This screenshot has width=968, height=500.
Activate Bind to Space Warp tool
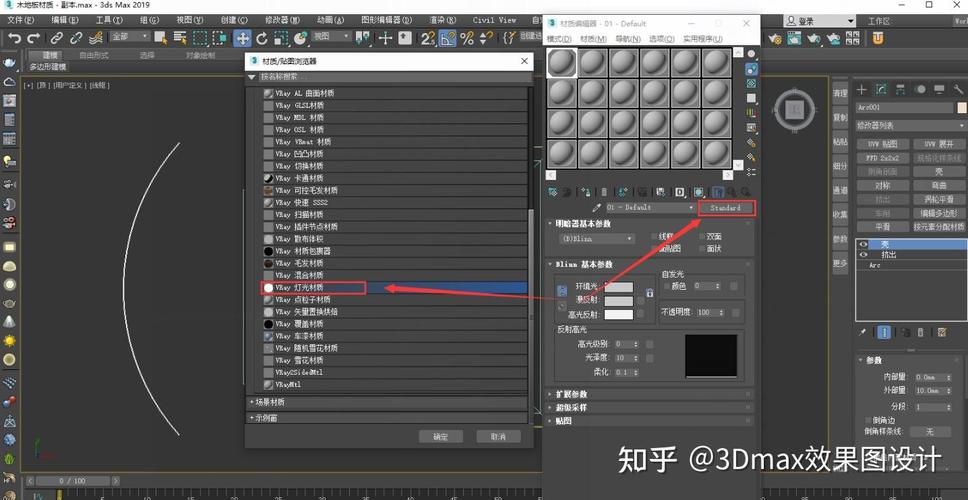pyautogui.click(x=96, y=38)
